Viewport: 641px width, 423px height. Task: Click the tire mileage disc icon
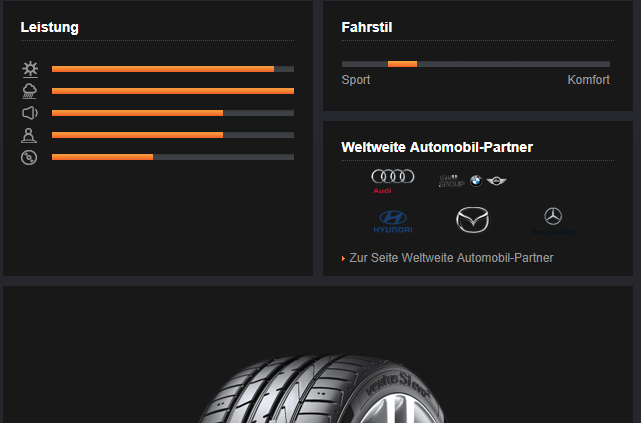[x=29, y=157]
